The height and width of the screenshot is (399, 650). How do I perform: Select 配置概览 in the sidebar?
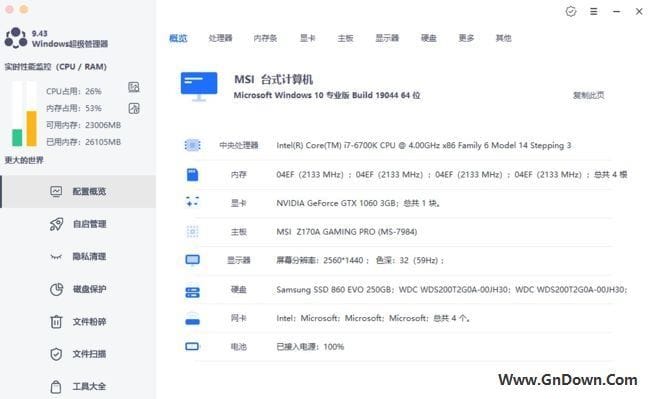79,191
